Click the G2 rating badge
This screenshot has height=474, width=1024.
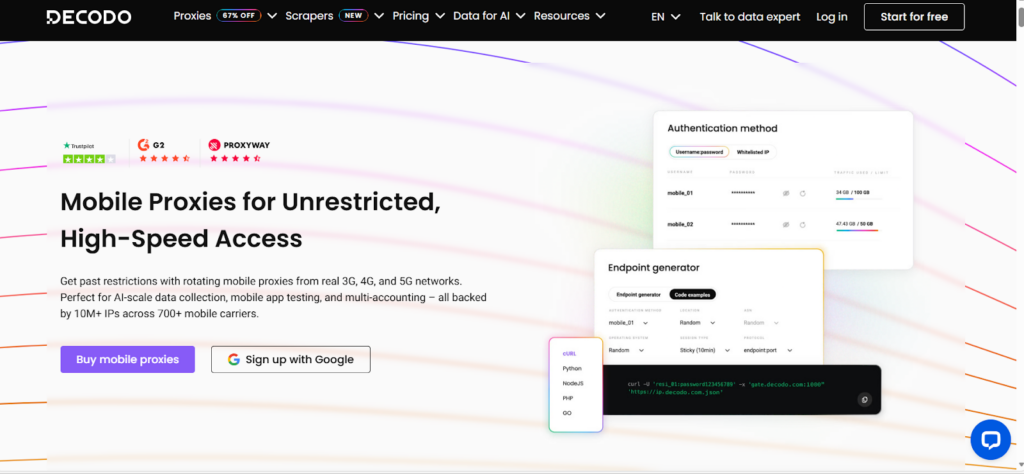point(163,151)
